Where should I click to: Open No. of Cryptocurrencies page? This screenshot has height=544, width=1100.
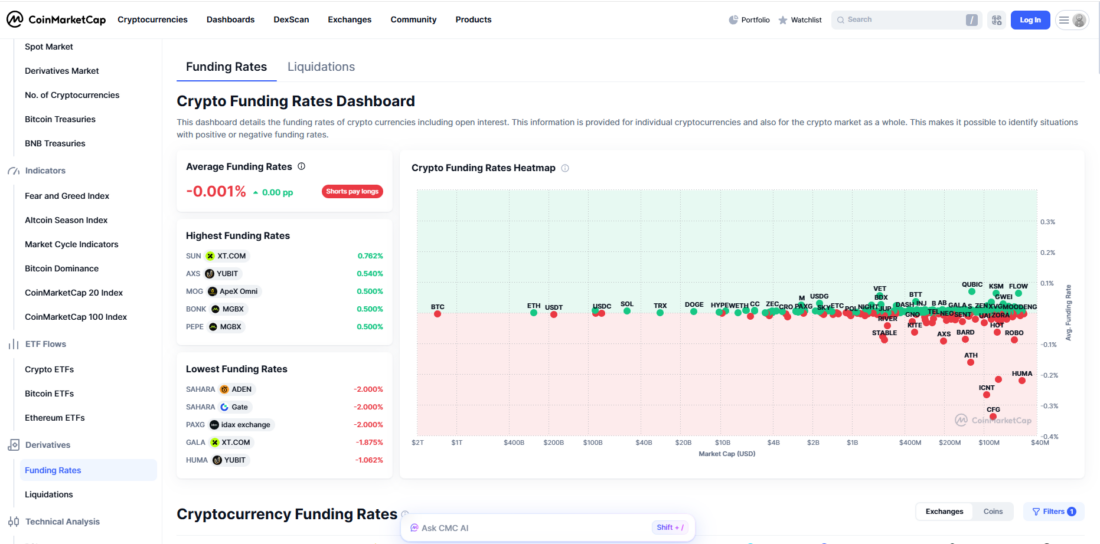coord(72,95)
